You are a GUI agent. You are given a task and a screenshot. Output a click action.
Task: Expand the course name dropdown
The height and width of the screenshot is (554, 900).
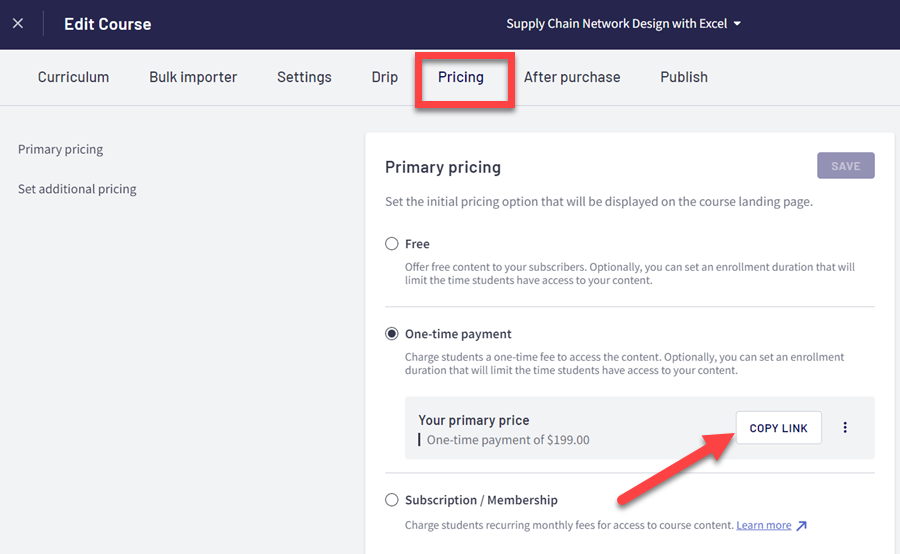[737, 24]
